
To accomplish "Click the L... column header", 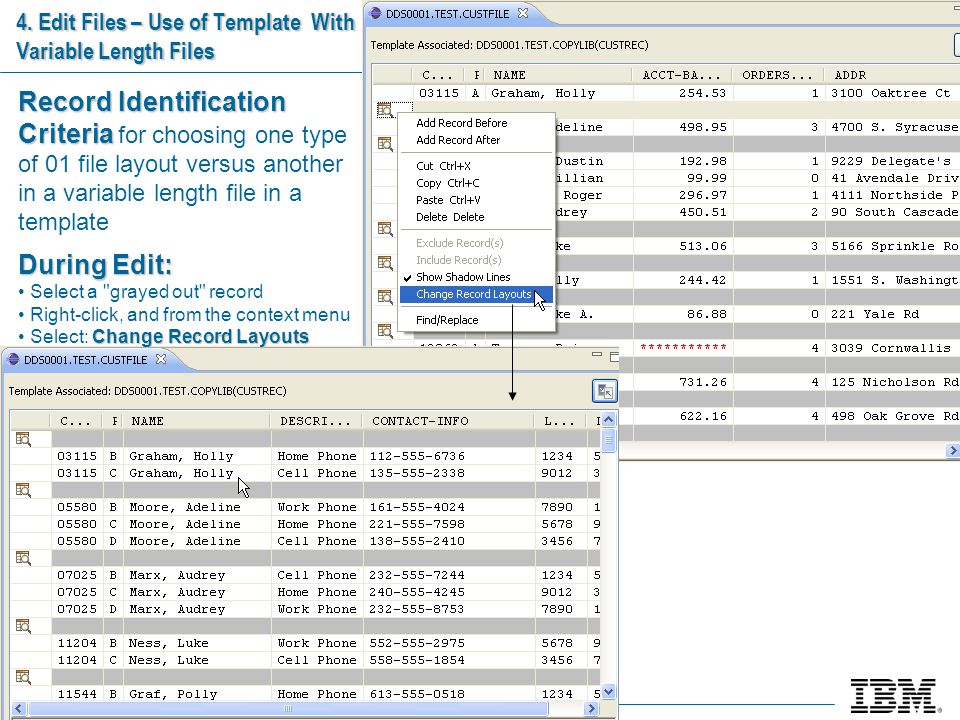I will click(560, 421).
